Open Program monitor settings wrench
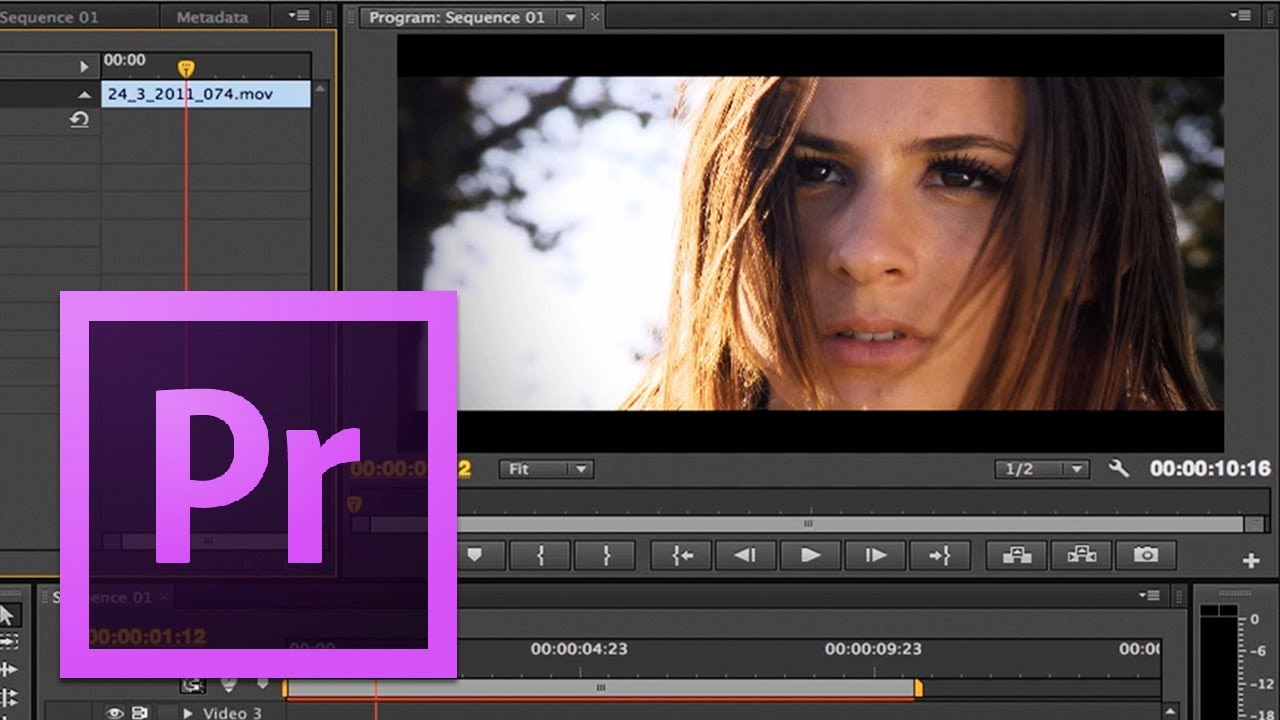This screenshot has width=1280, height=720. 1119,468
